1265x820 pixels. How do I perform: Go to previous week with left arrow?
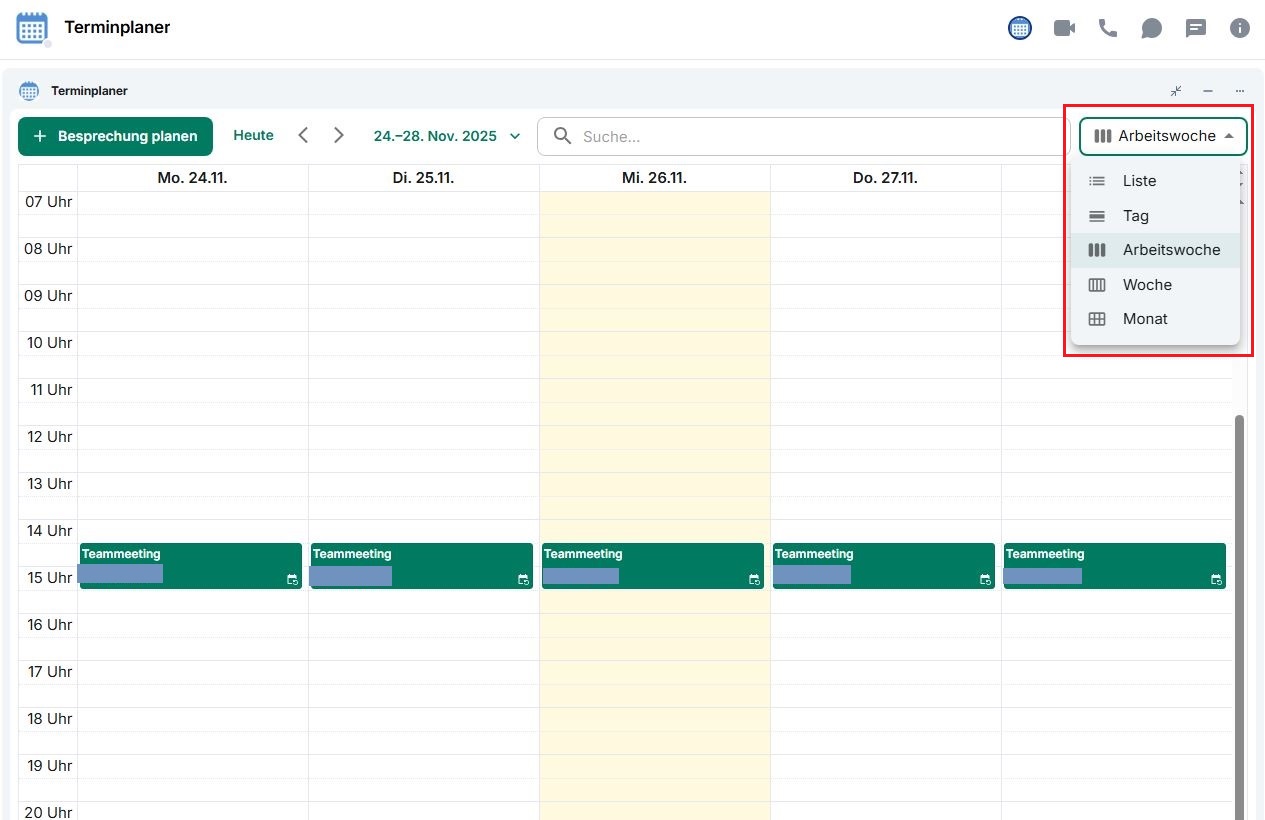pyautogui.click(x=304, y=136)
